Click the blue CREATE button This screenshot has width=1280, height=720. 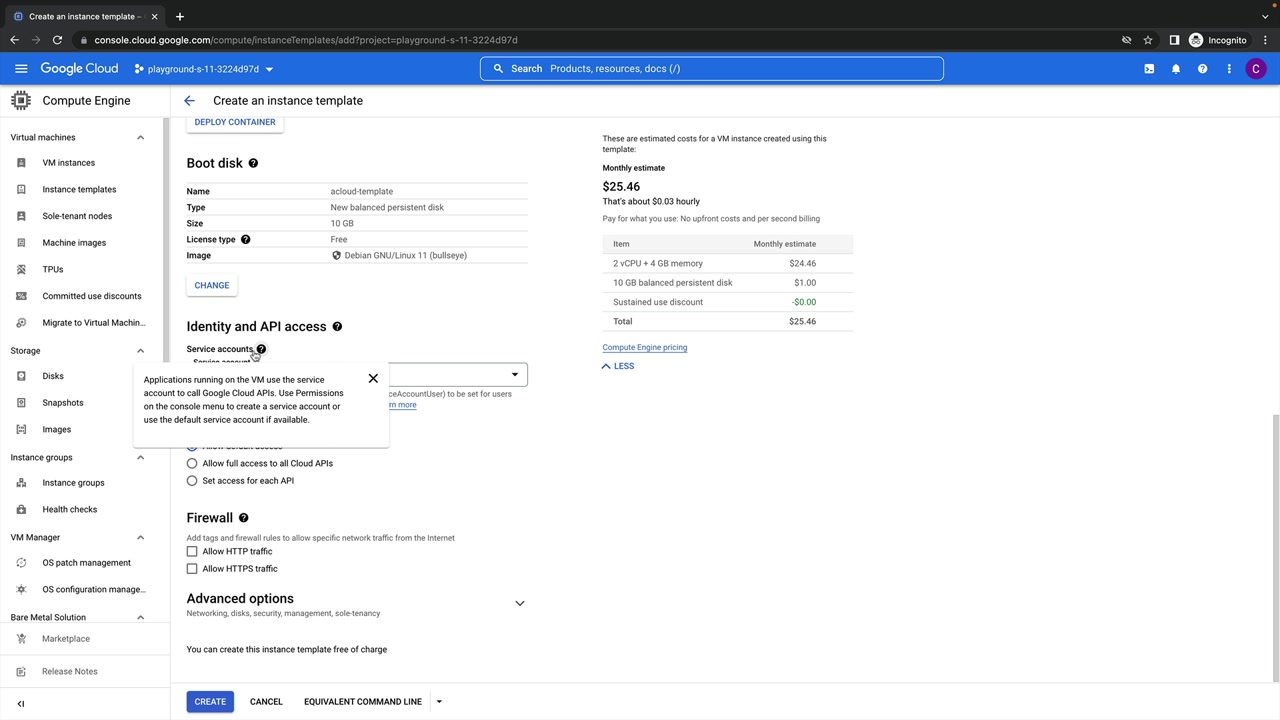click(x=210, y=702)
